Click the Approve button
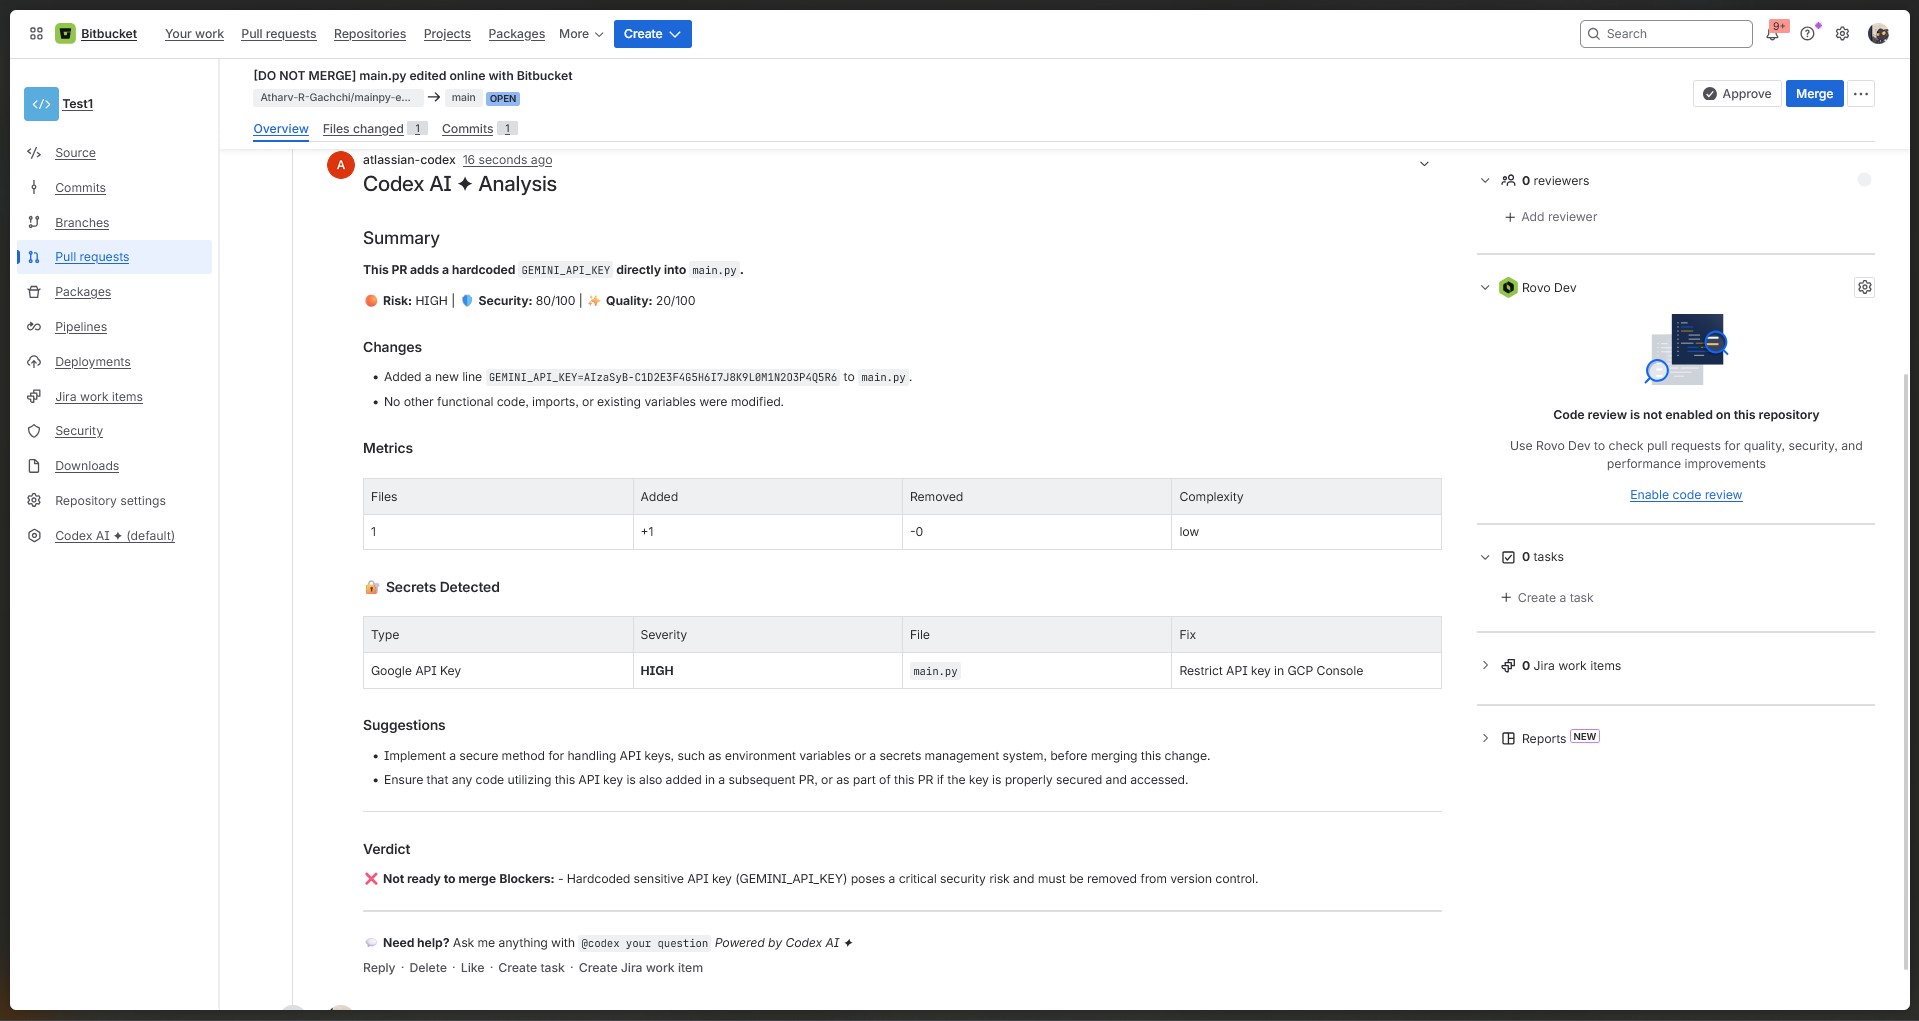Screen dimensions: 1919x1021 (1737, 94)
